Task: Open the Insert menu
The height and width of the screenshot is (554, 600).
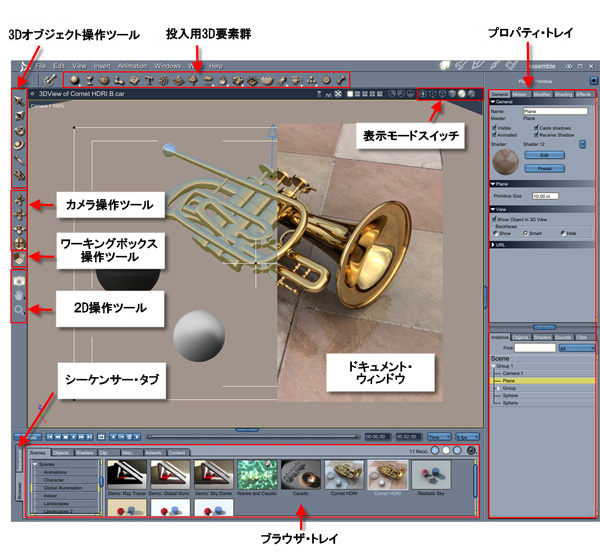Action: [102, 66]
